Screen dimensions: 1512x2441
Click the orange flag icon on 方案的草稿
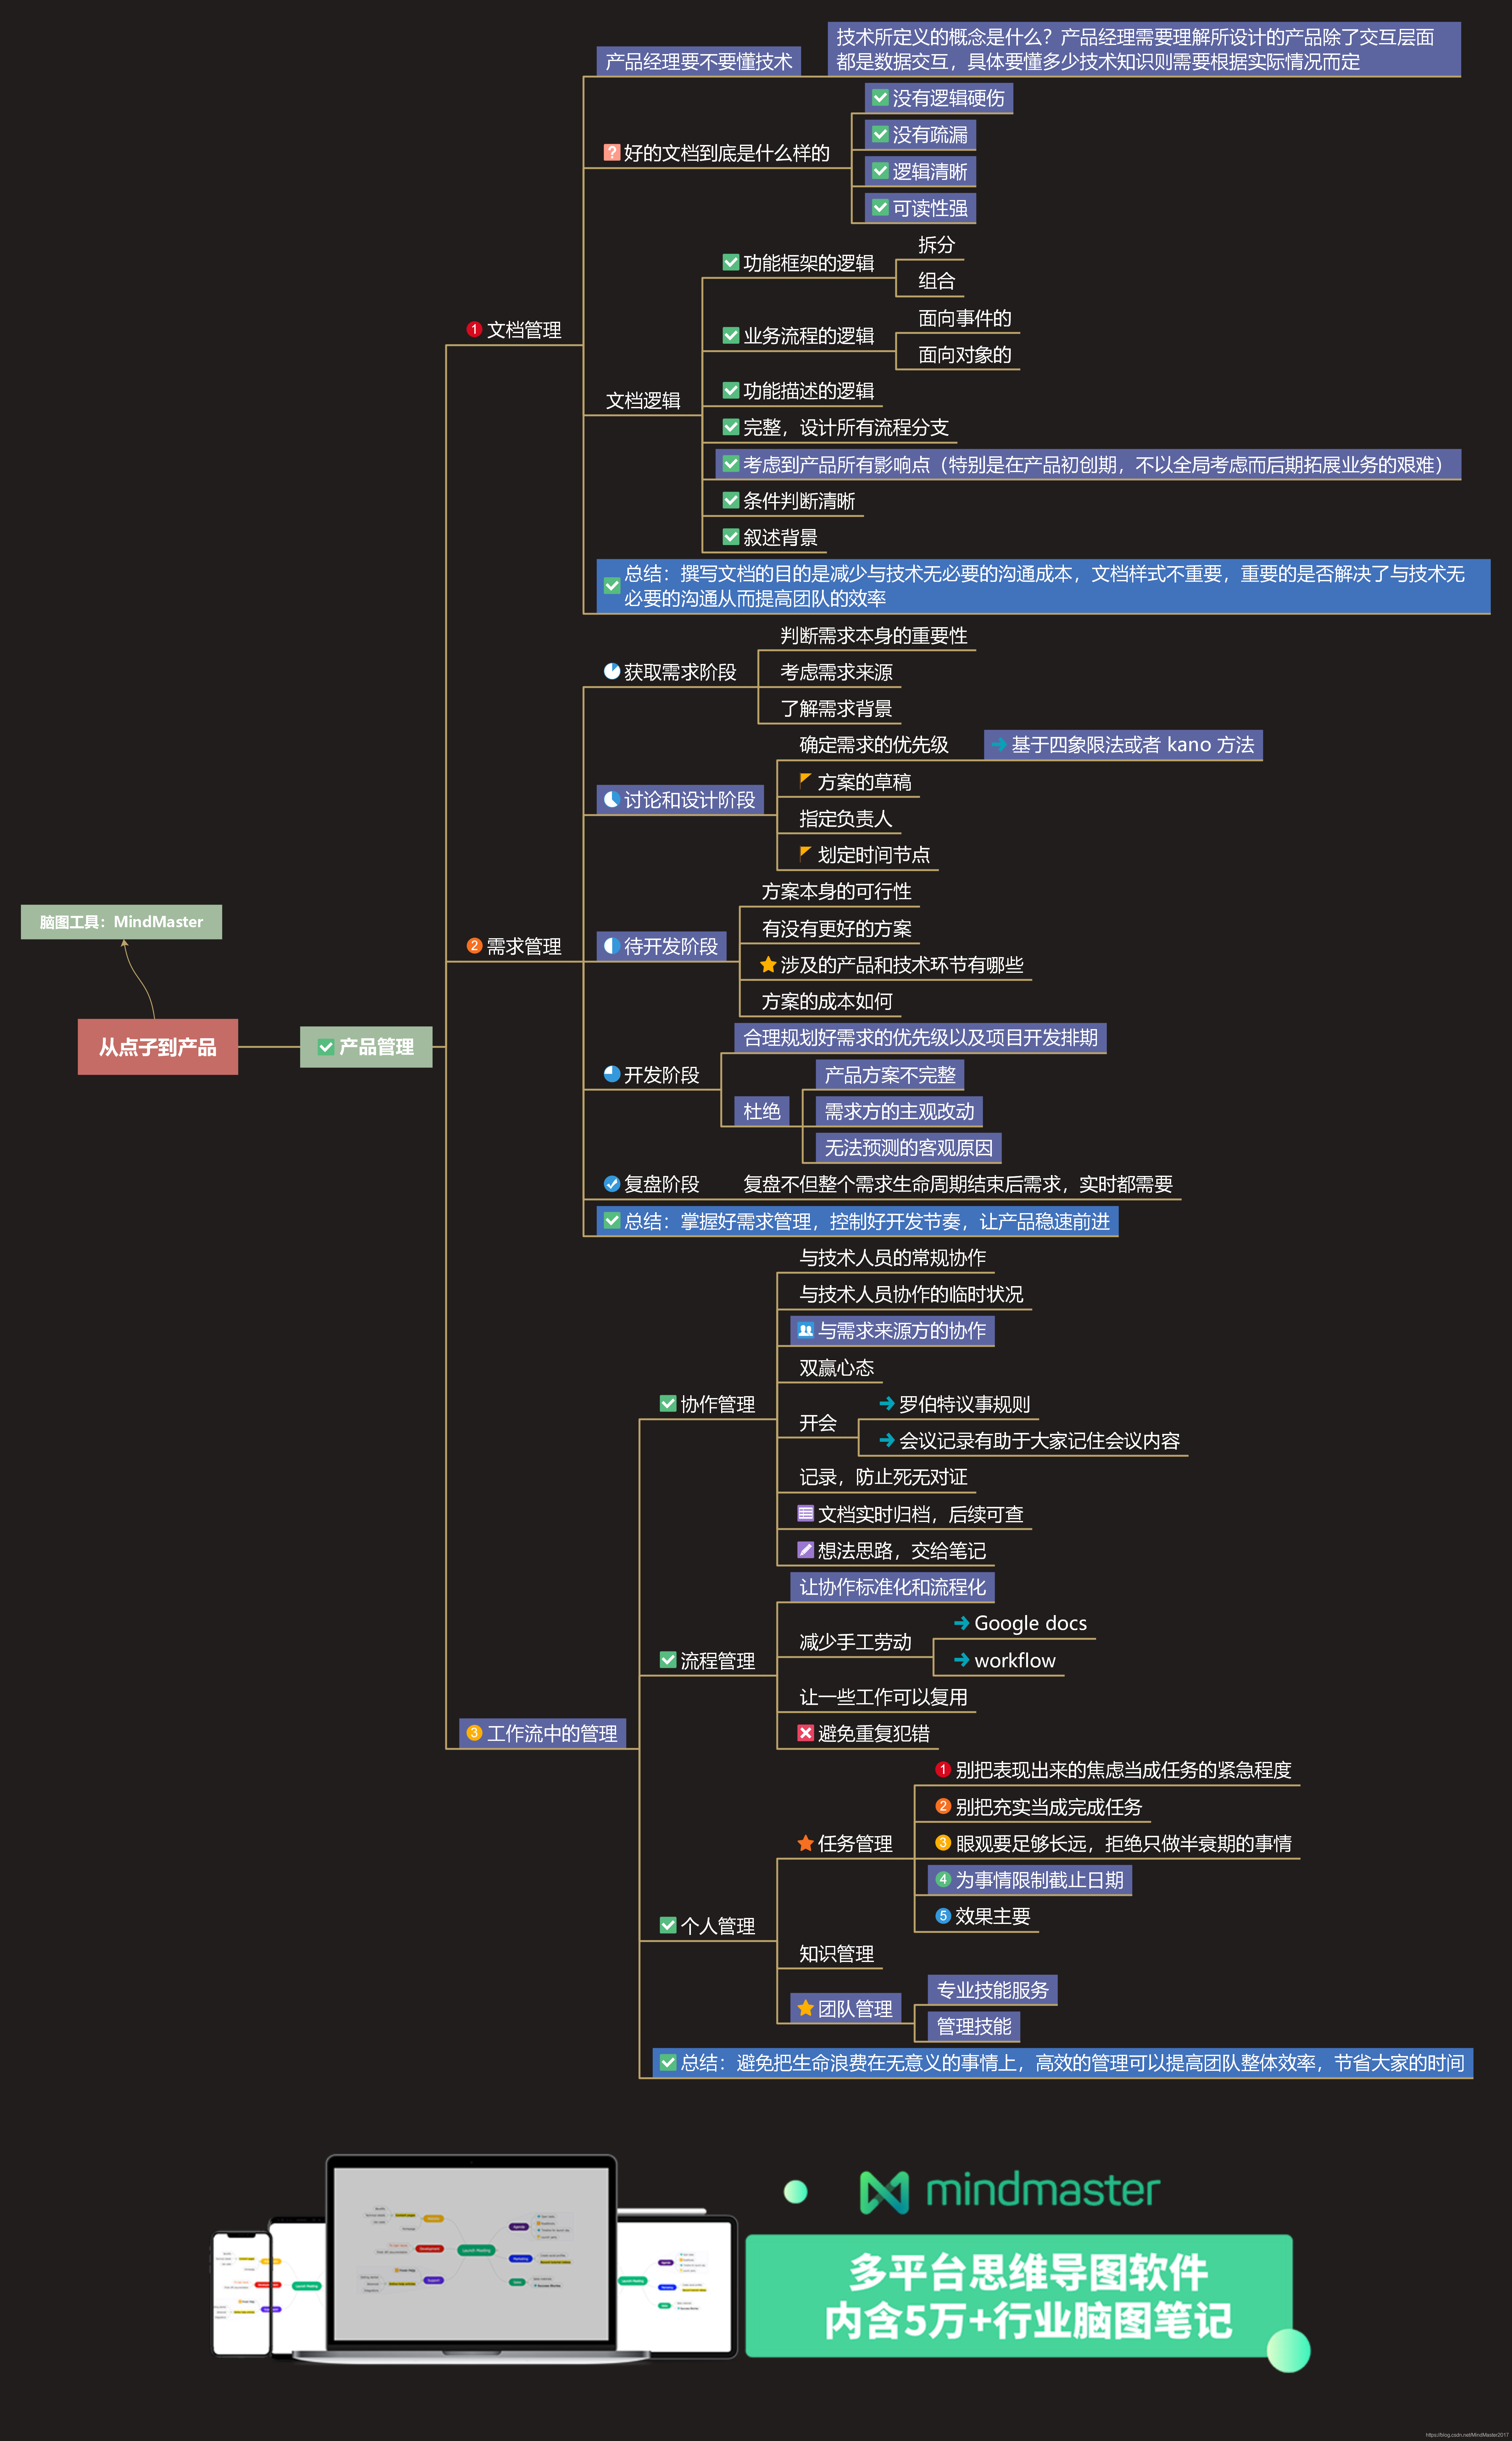point(805,780)
